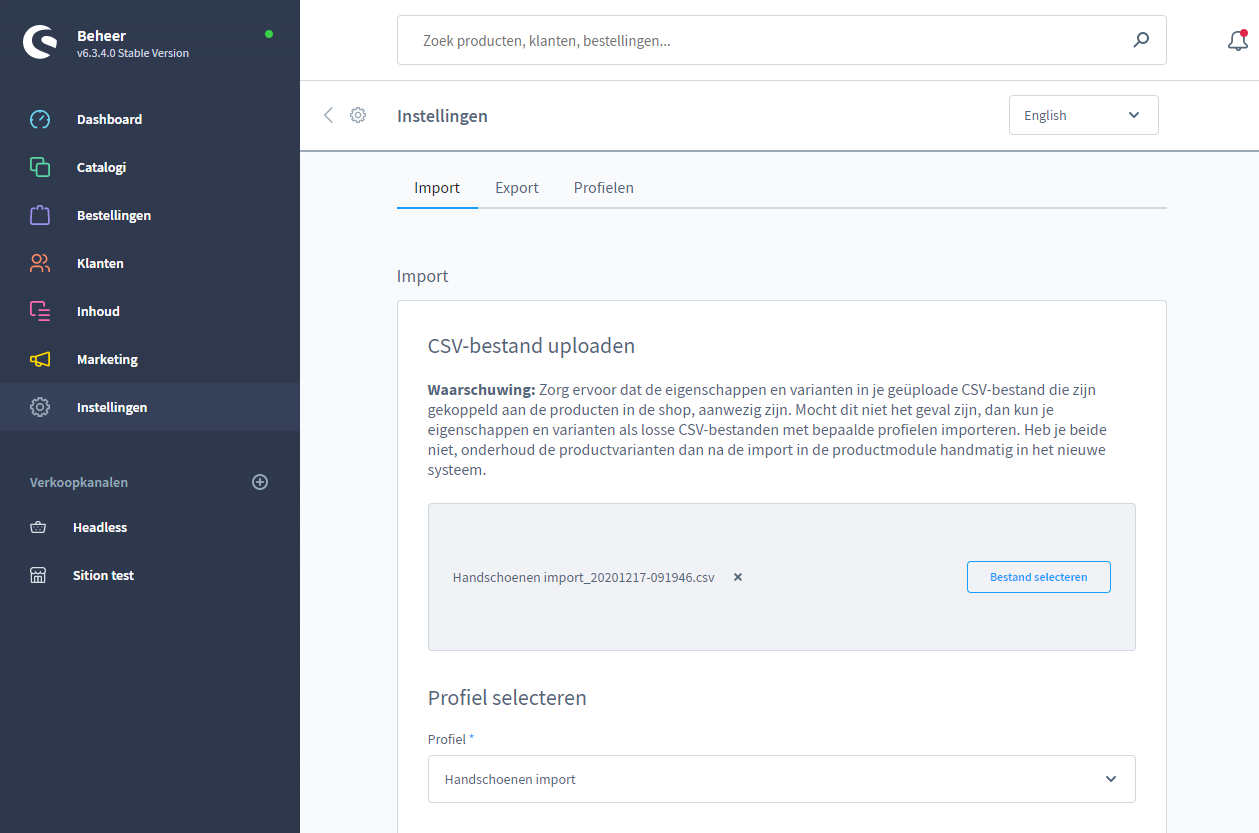The image size is (1259, 833).
Task: Click gear icon beside Instellingen title
Action: point(358,115)
